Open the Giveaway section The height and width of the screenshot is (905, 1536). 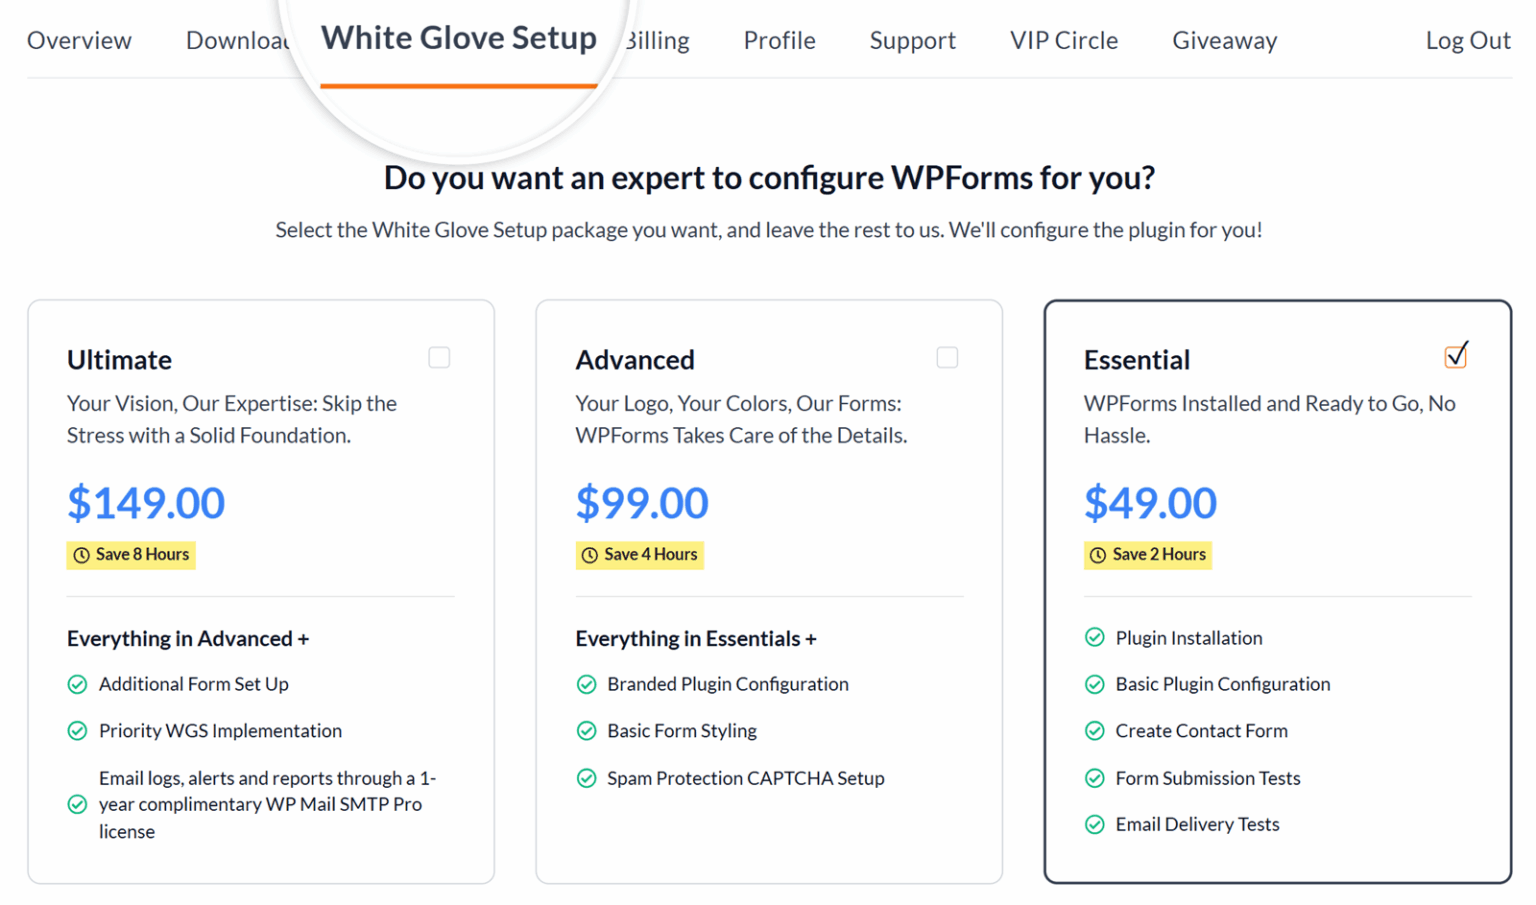(x=1224, y=40)
